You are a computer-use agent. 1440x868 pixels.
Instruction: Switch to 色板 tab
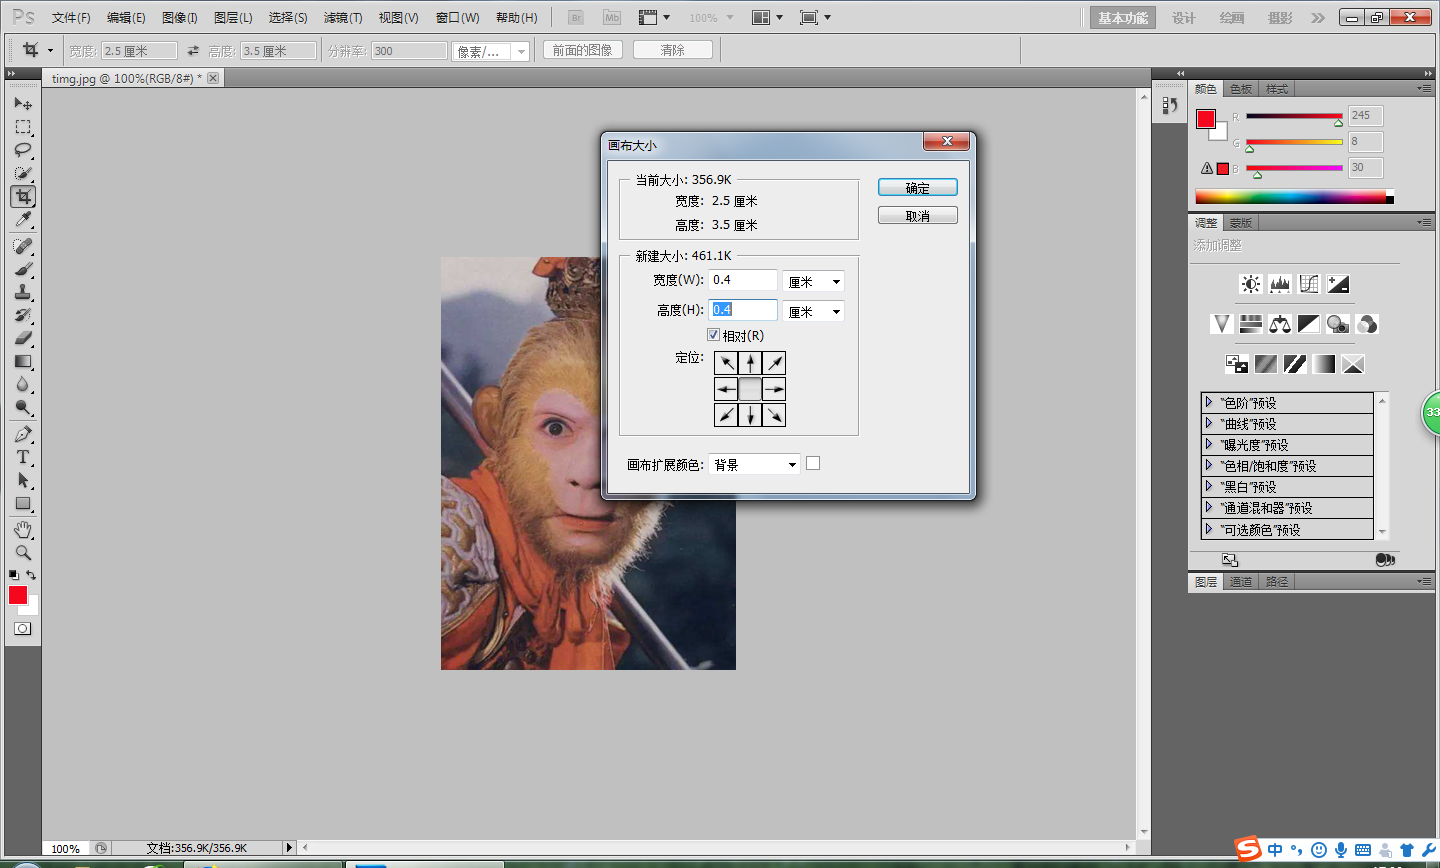[x=1241, y=89]
